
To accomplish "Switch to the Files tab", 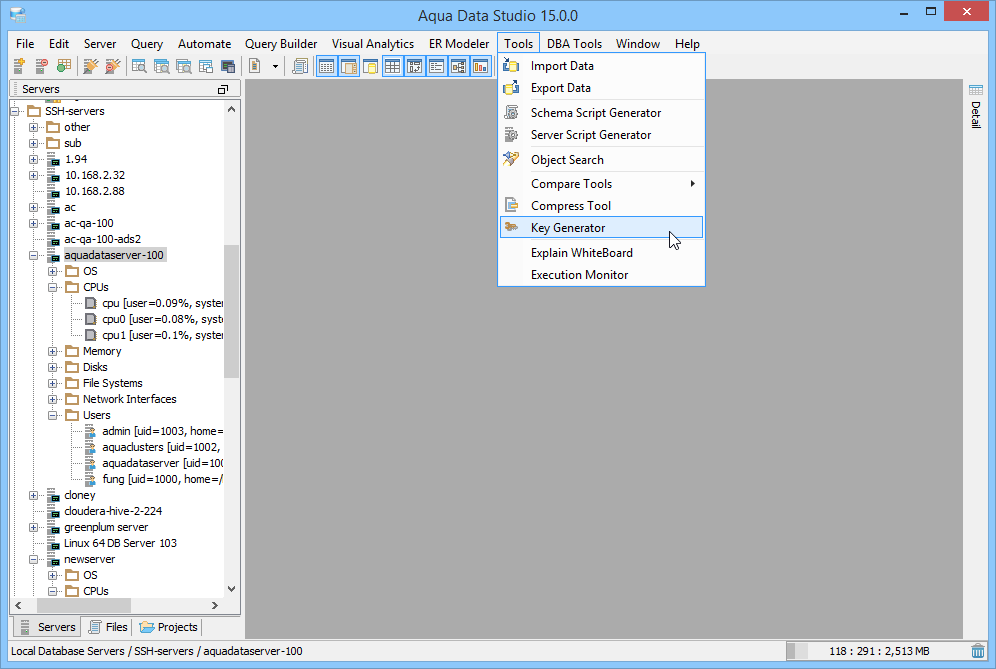I will 108,627.
